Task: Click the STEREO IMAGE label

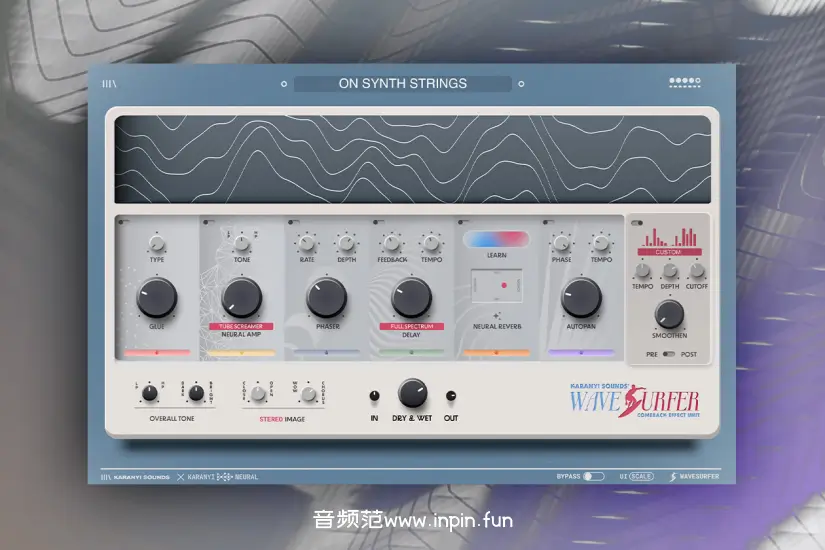Action: click(x=282, y=419)
